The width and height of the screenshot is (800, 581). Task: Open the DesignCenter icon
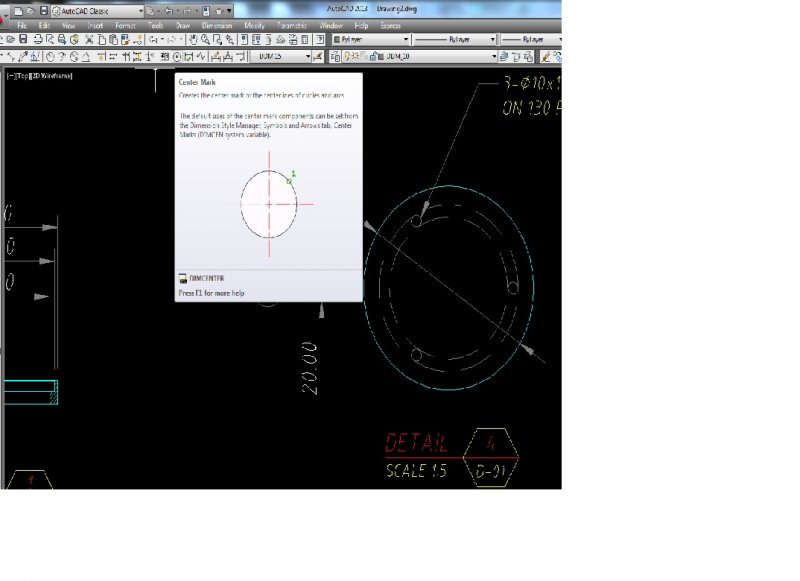click(256, 39)
